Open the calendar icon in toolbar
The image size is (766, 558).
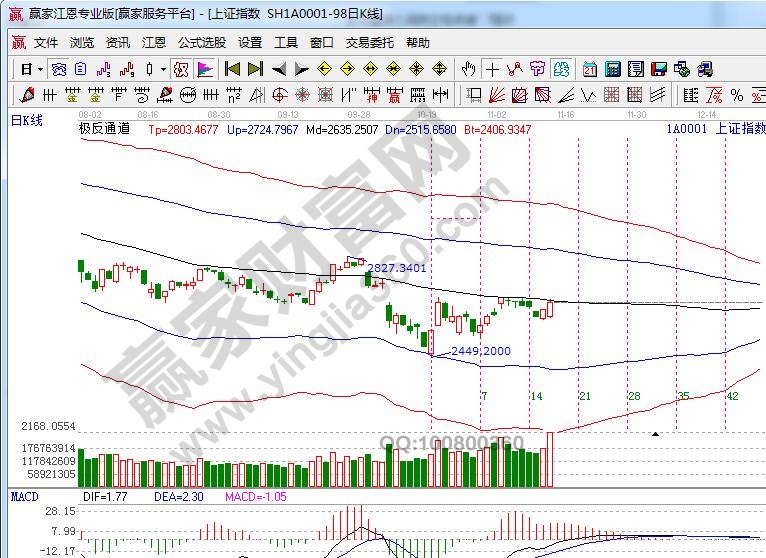point(589,69)
